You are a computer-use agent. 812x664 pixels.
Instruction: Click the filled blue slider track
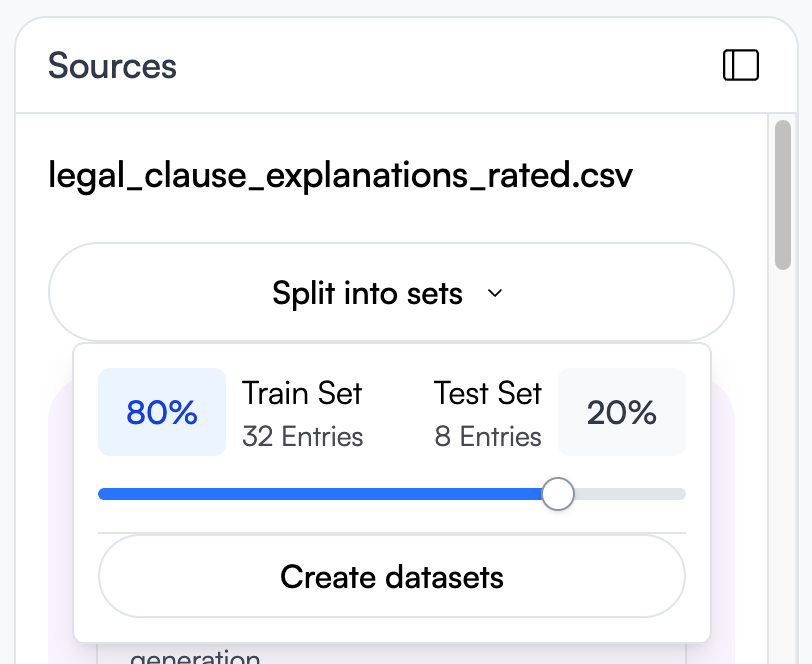(x=320, y=494)
